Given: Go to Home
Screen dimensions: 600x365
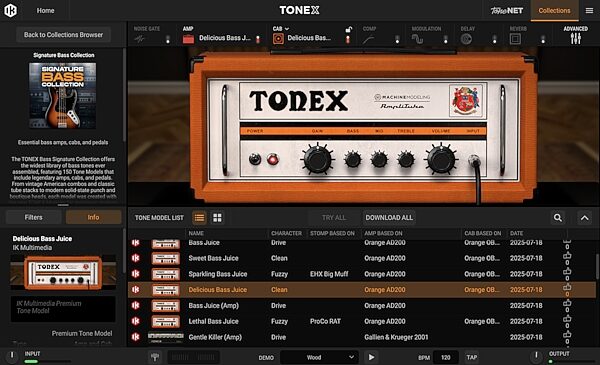Looking at the screenshot, I should click(45, 11).
